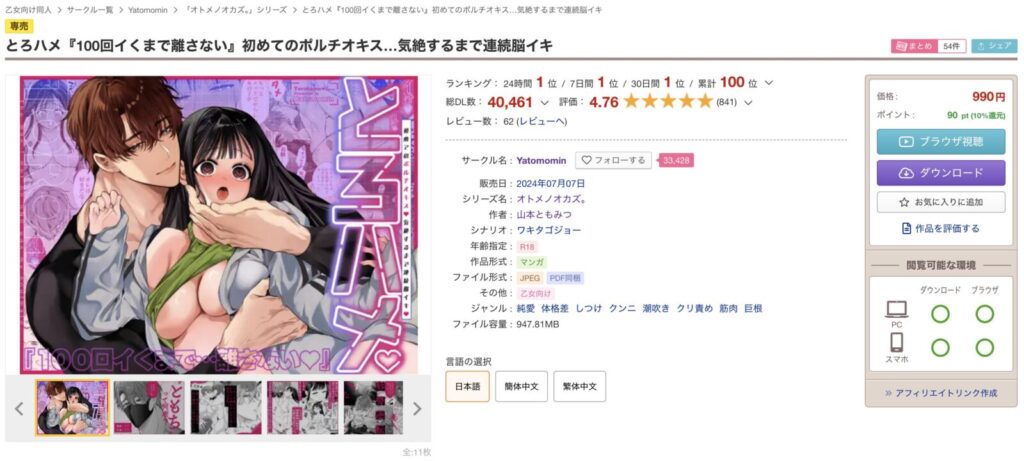Viewport: 1024px width, 461px height.
Task: Expand the rating breakdown chevron
Action: [x=748, y=102]
